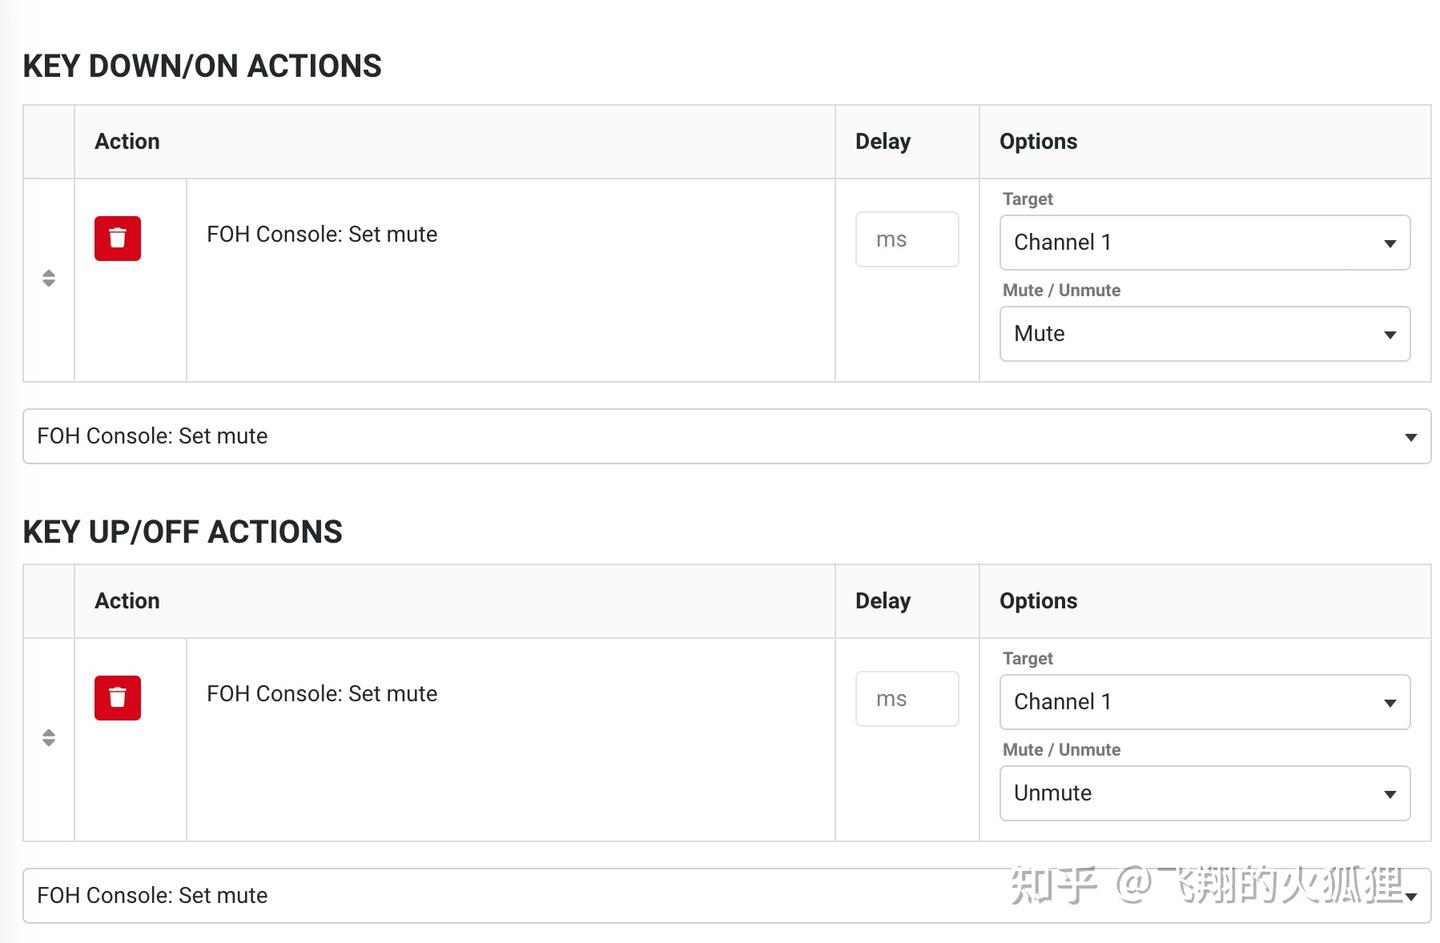Click Action column header in Key Down table

pos(127,141)
